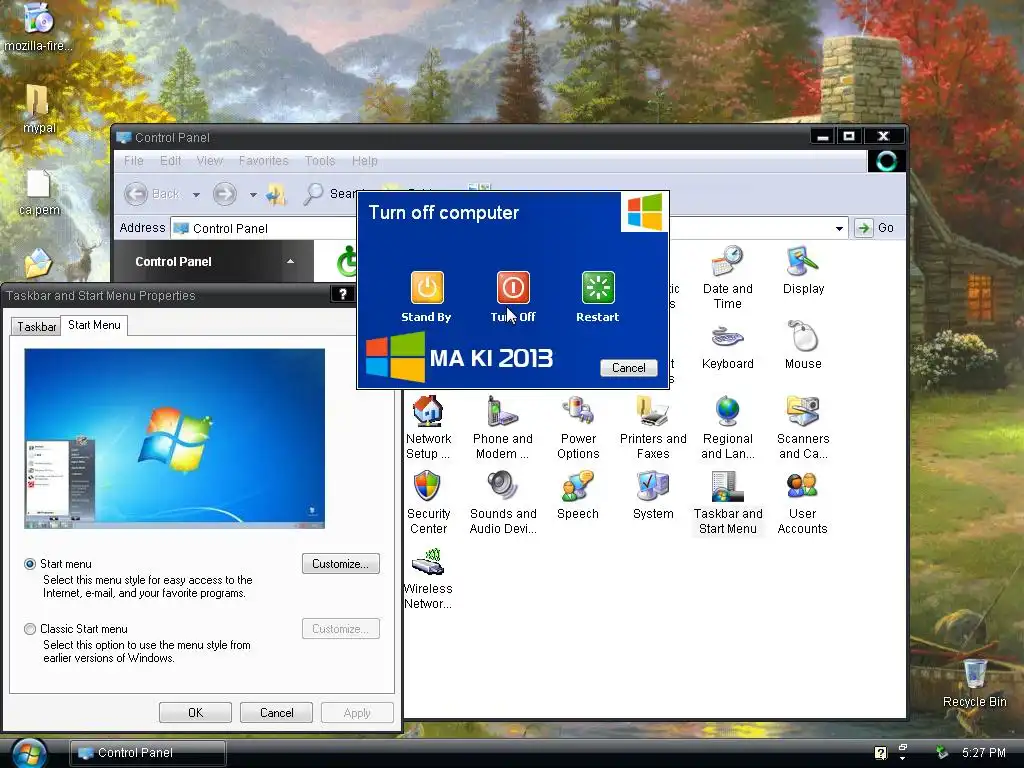This screenshot has width=1024, height=768.
Task: Open Power Options icon
Action: click(578, 428)
